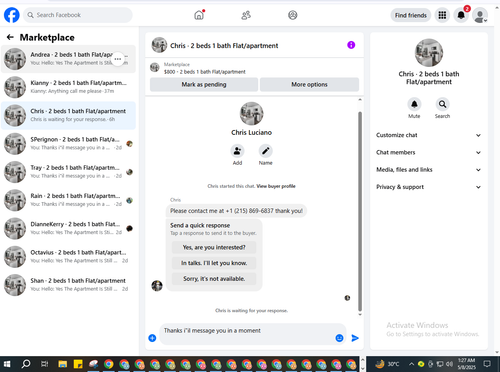Image resolution: width=500 pixels, height=372 pixels.
Task: Click the phone number message bubble
Action: [236, 211]
